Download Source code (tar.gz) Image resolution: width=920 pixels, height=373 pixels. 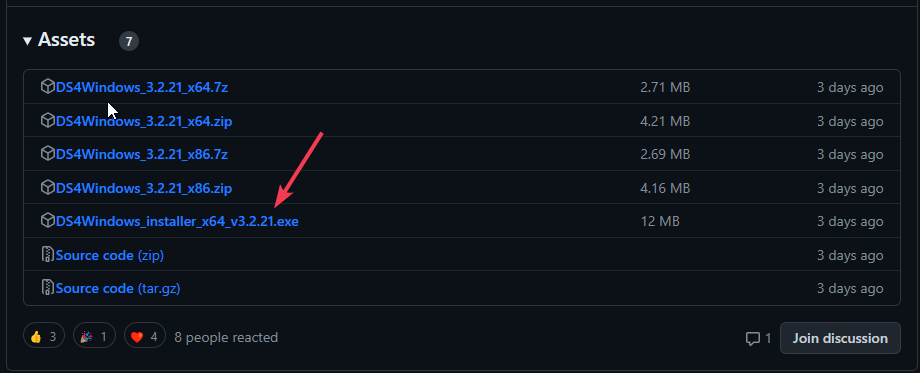(x=118, y=289)
